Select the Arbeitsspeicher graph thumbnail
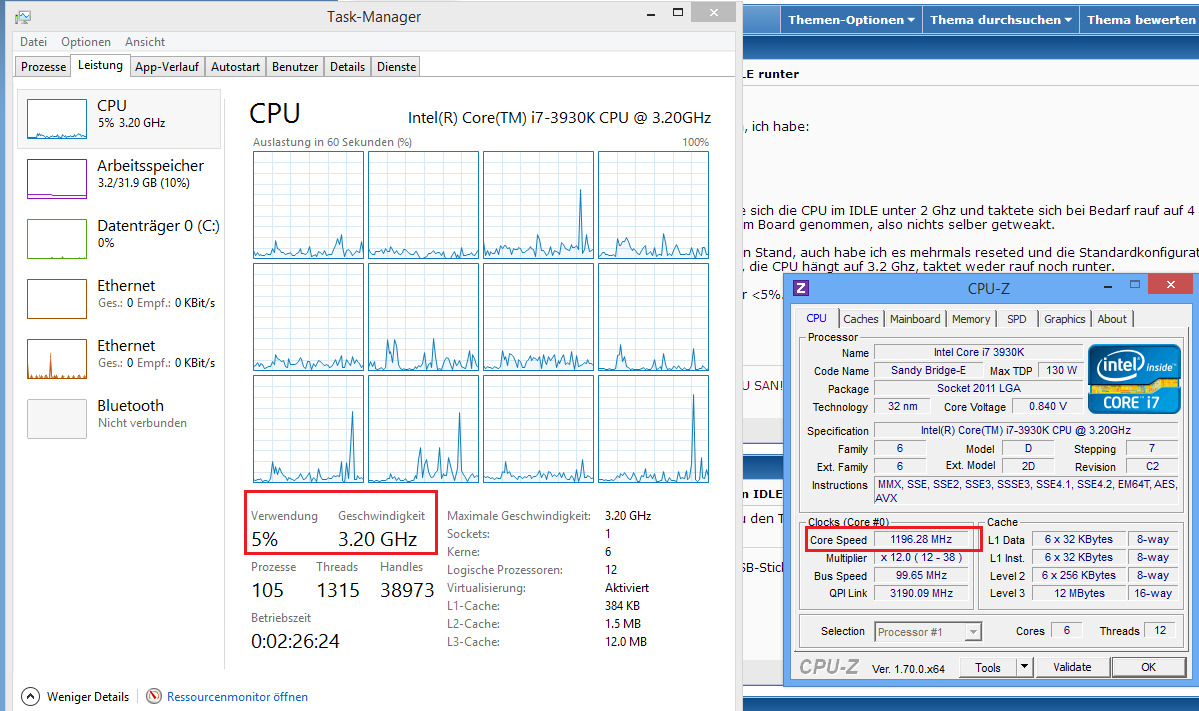The height and width of the screenshot is (711, 1199). tap(57, 179)
